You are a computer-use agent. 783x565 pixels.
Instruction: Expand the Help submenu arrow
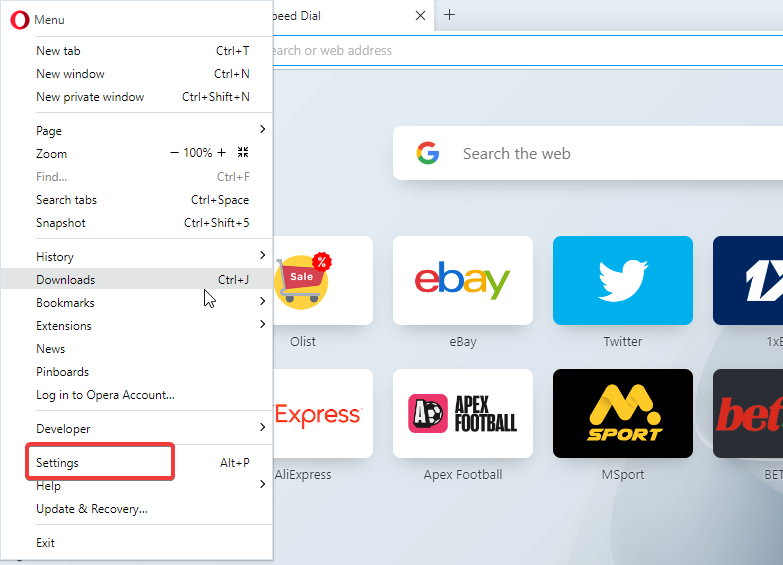point(263,484)
